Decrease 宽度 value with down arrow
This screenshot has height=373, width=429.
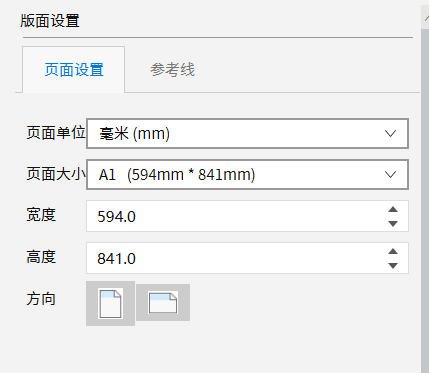point(393,224)
